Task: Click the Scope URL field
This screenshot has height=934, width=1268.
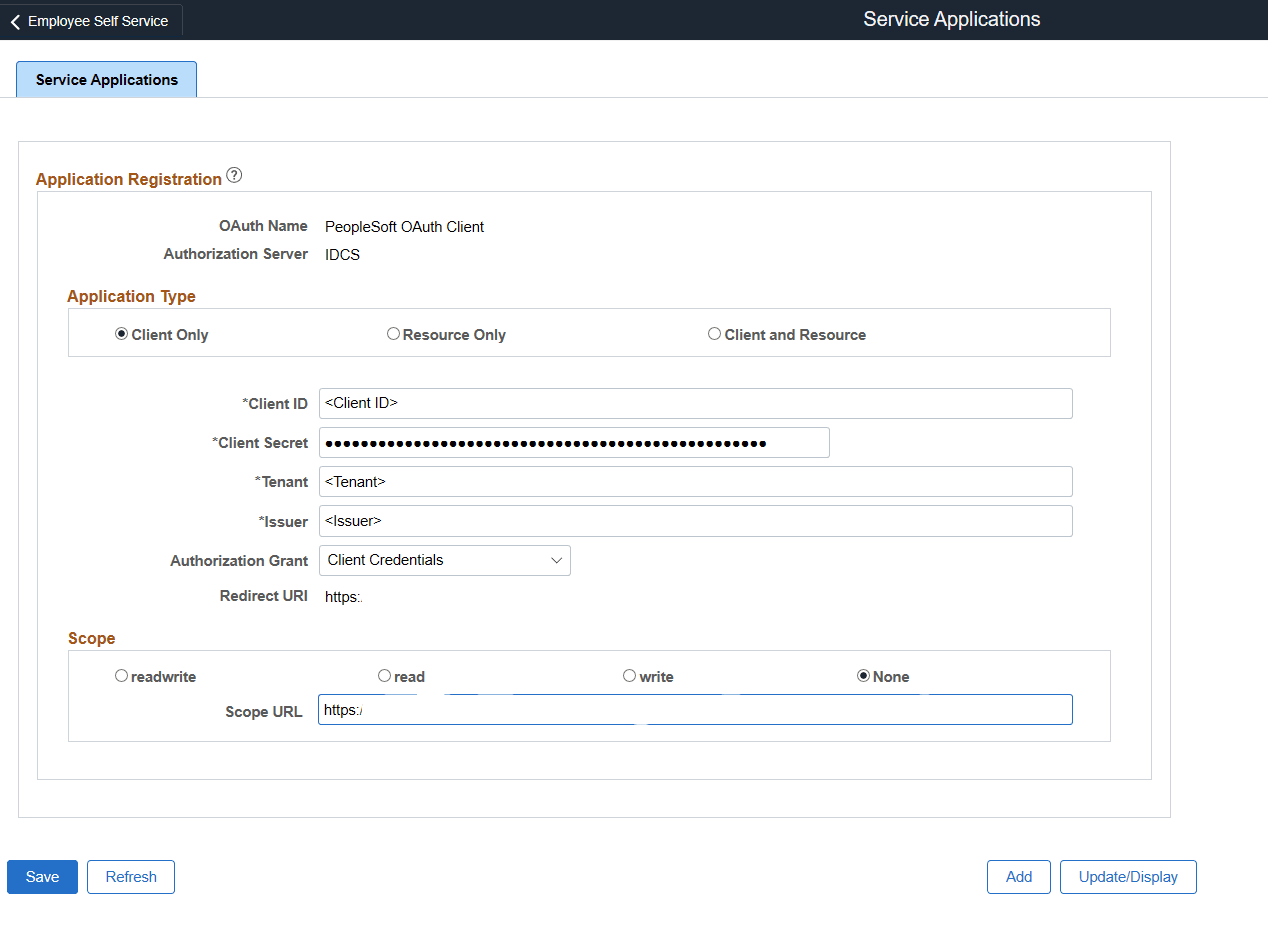Action: pos(695,710)
